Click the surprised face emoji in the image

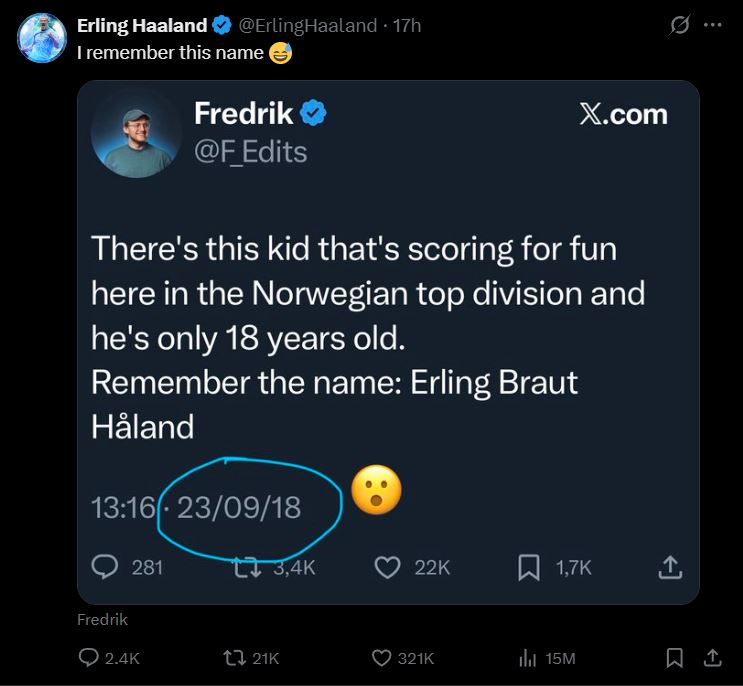pyautogui.click(x=377, y=490)
